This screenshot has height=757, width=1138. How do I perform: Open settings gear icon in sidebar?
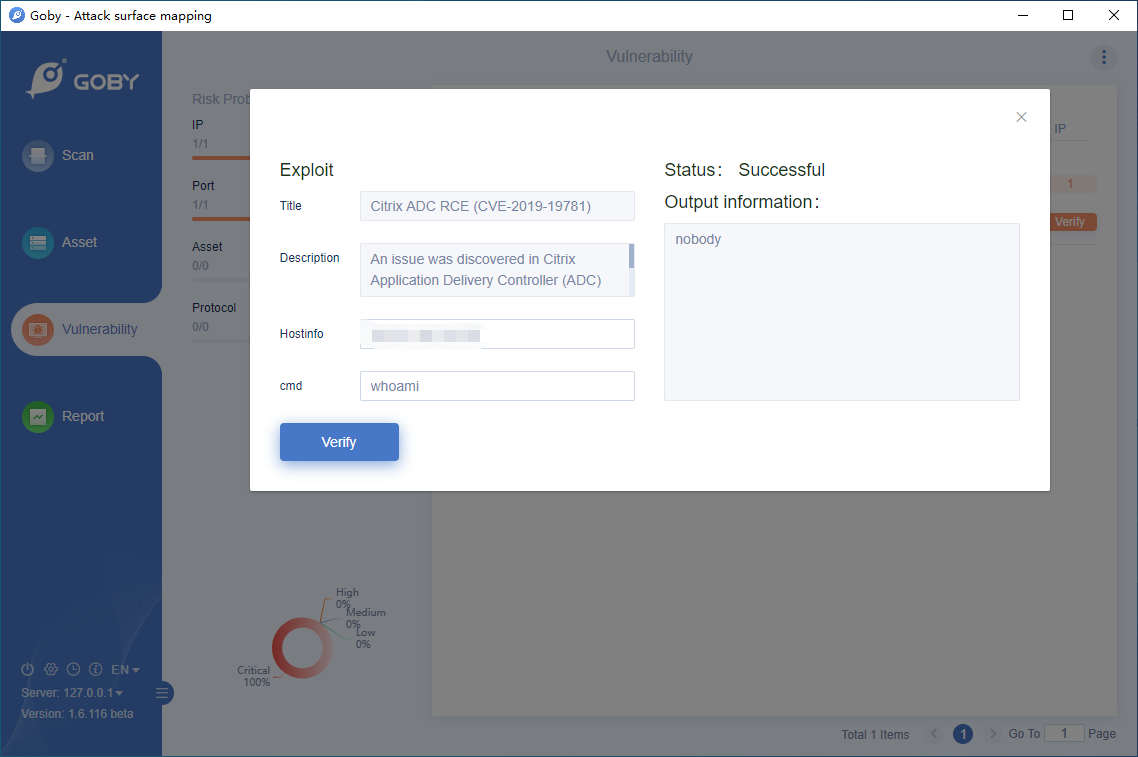(51, 669)
